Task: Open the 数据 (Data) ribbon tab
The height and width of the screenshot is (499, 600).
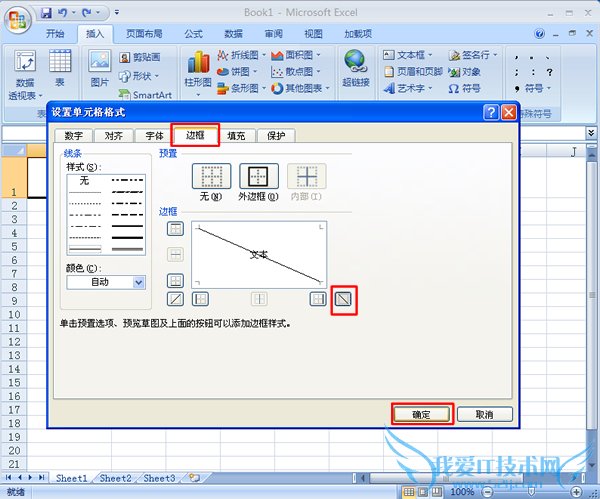Action: click(233, 34)
